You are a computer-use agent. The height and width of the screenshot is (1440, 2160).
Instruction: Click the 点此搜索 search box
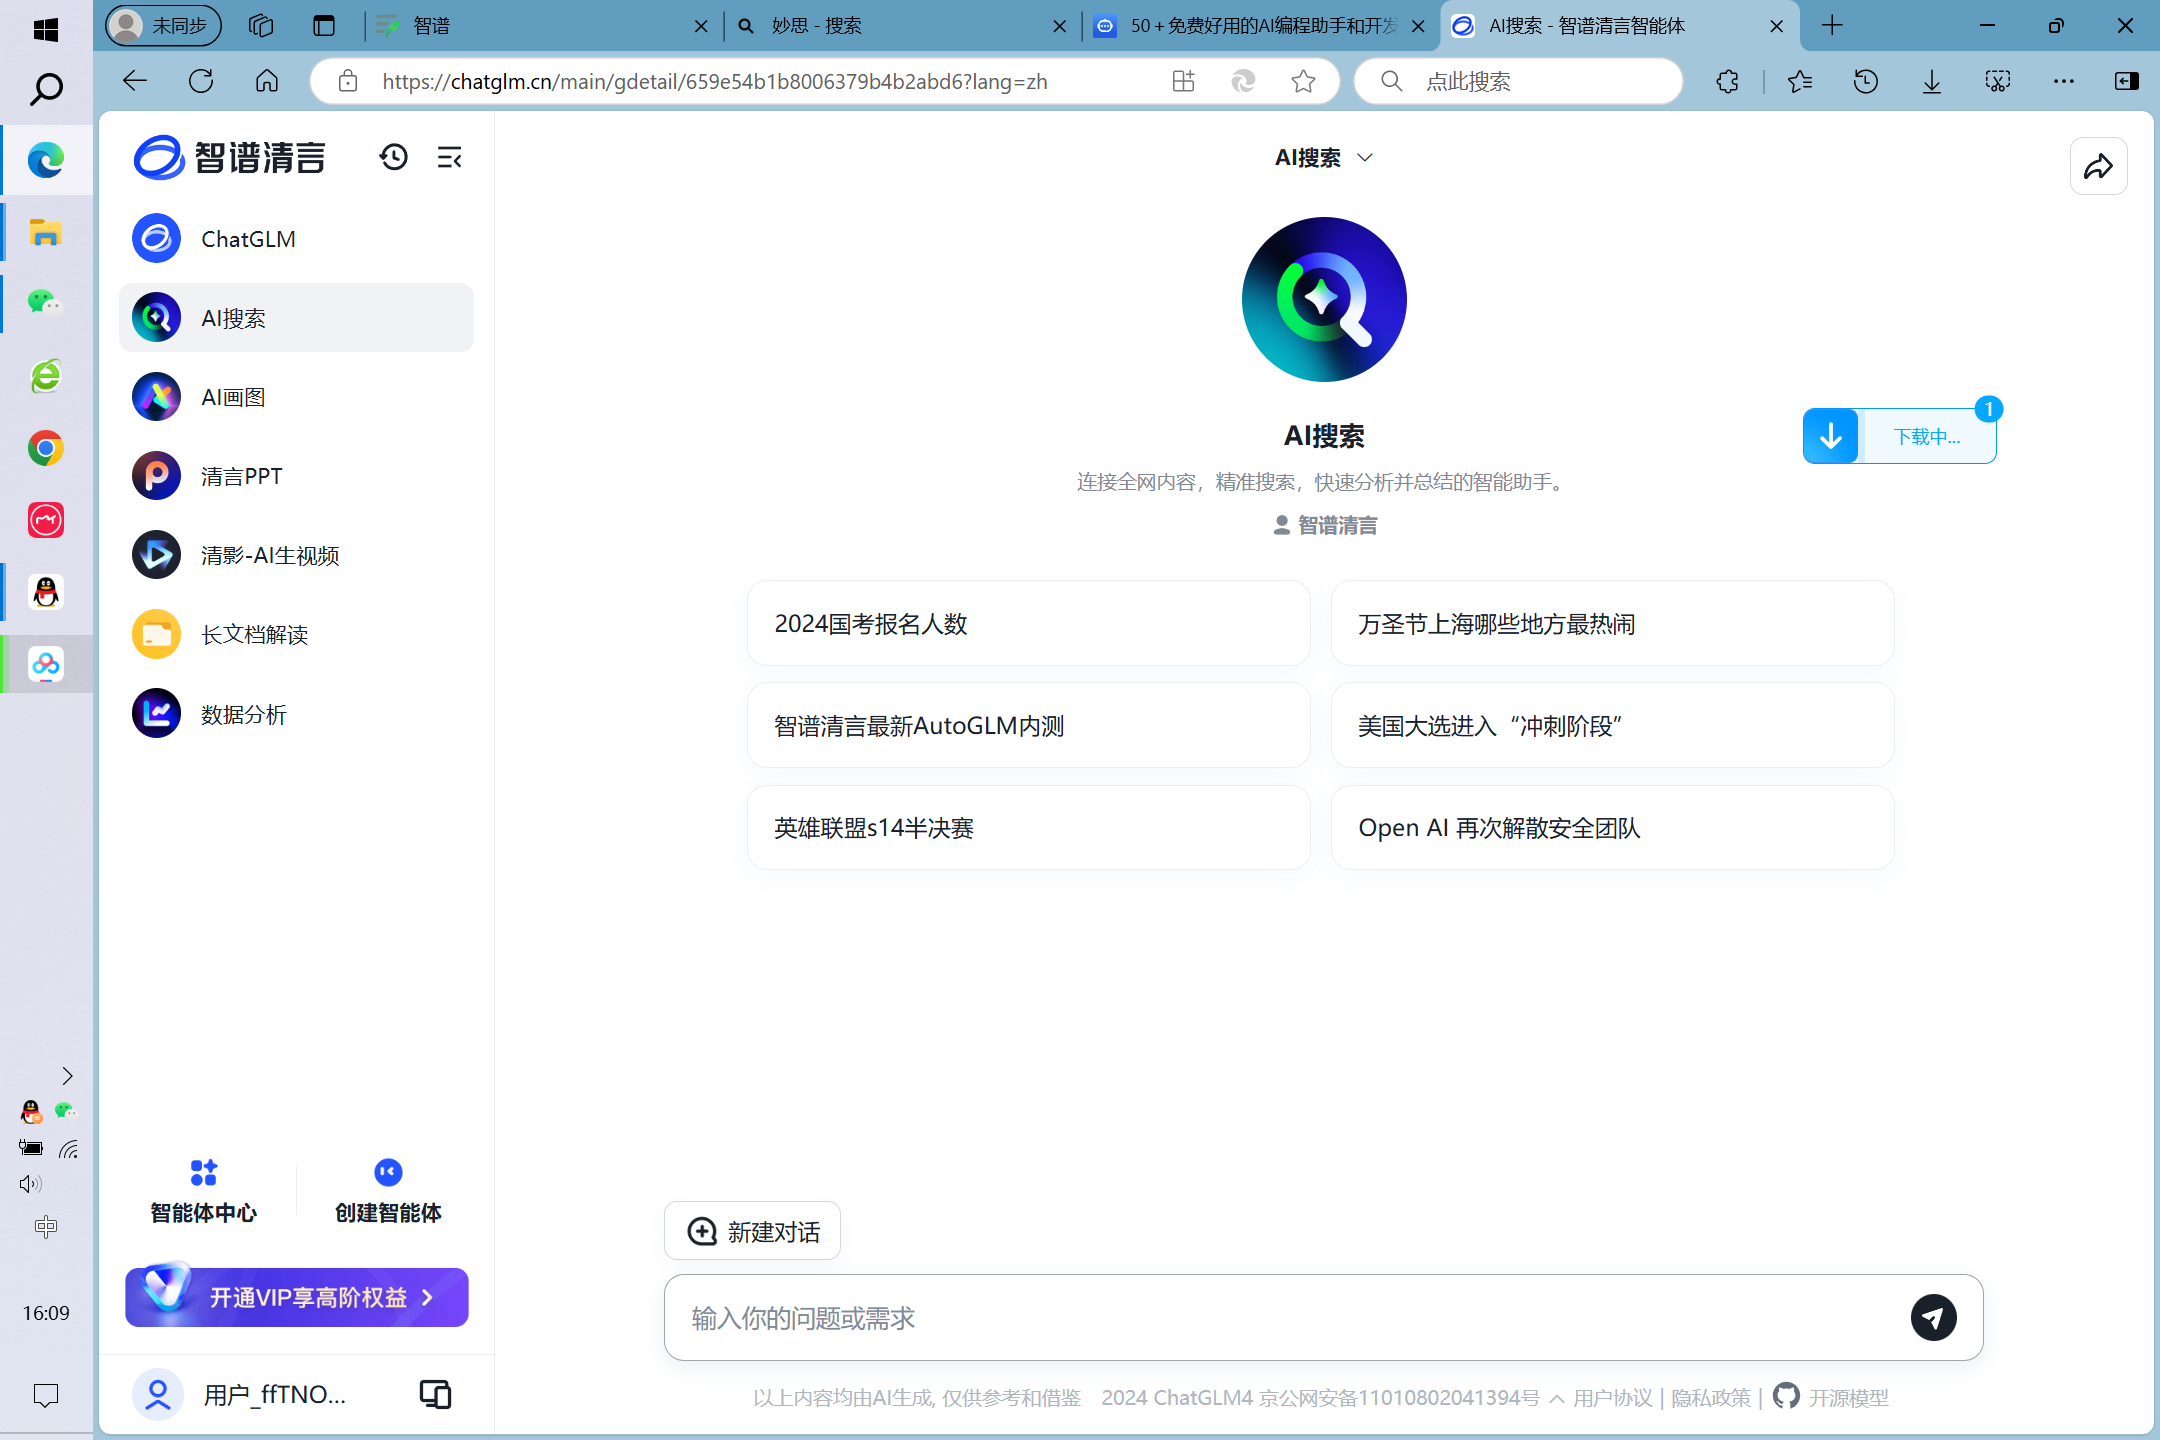1519,81
